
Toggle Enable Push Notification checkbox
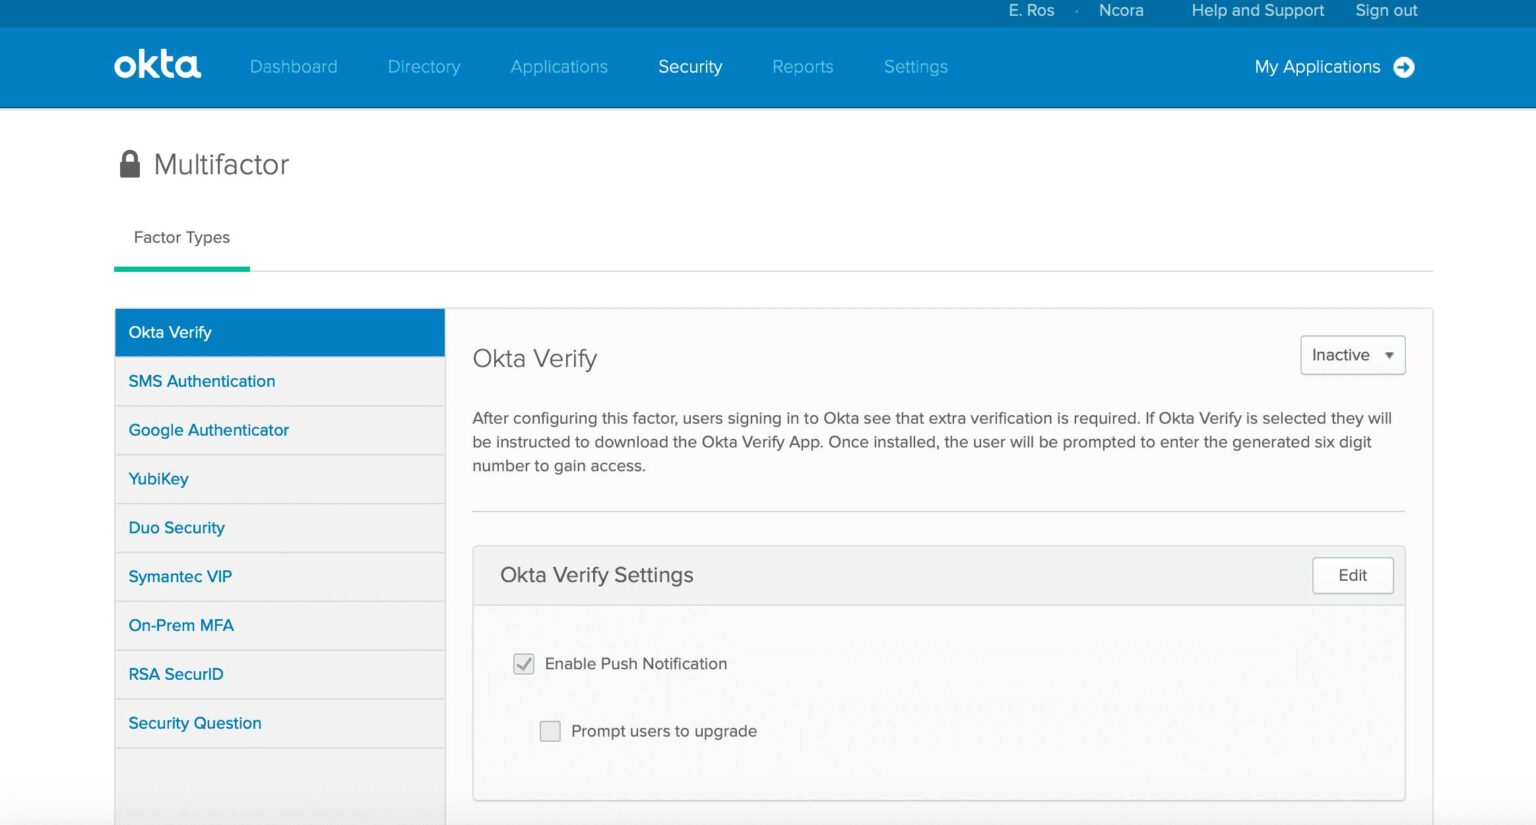coord(524,664)
